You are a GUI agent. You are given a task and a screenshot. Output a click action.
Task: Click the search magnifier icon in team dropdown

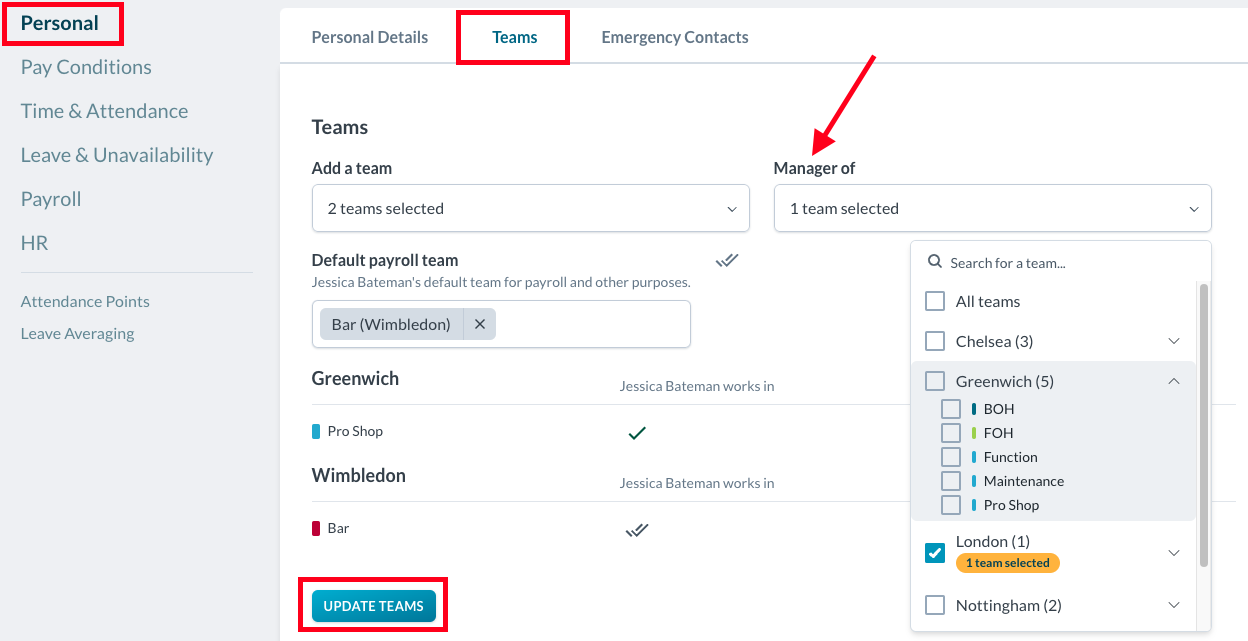(x=935, y=262)
